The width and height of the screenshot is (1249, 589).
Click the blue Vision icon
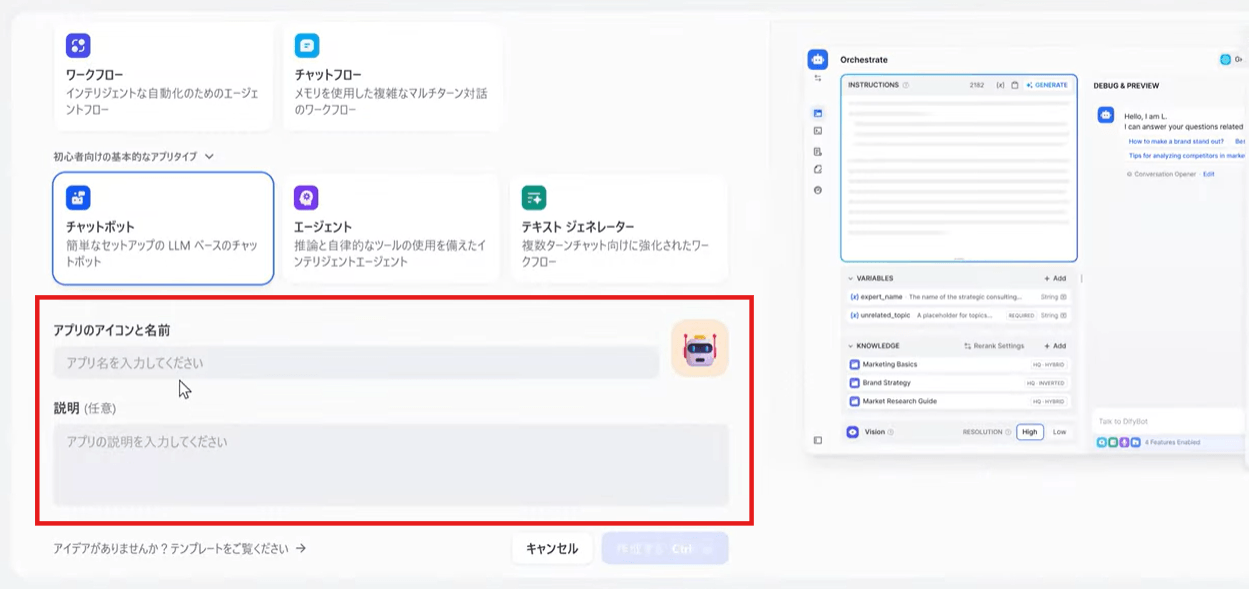click(x=853, y=432)
